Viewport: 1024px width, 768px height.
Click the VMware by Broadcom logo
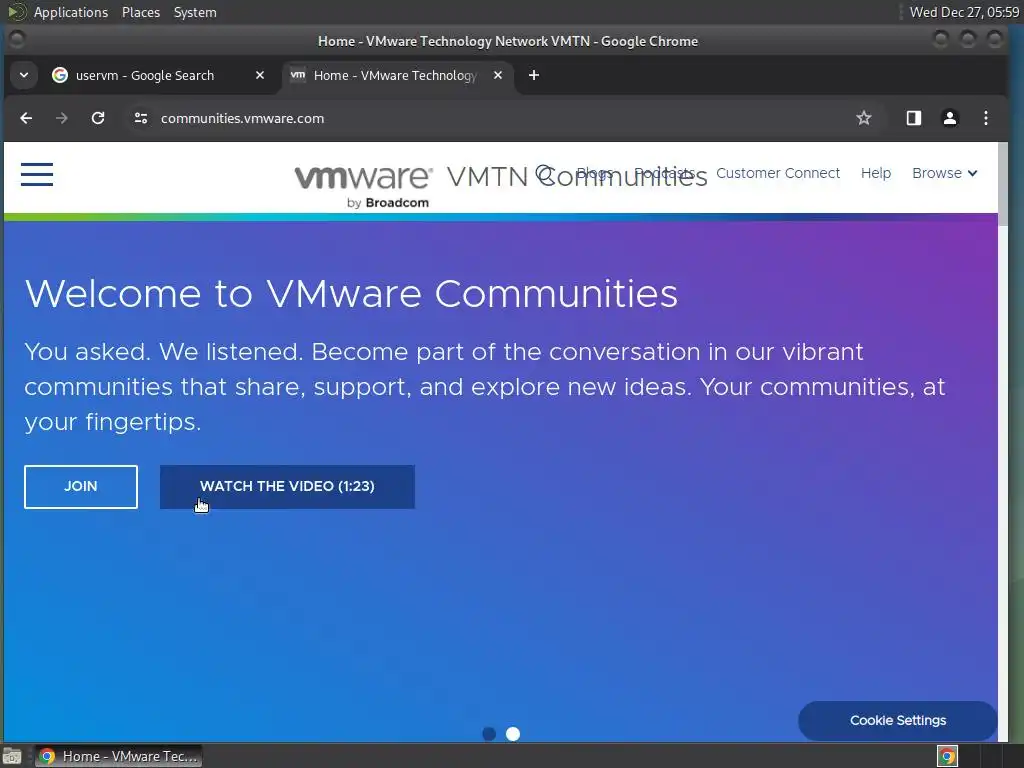point(362,185)
